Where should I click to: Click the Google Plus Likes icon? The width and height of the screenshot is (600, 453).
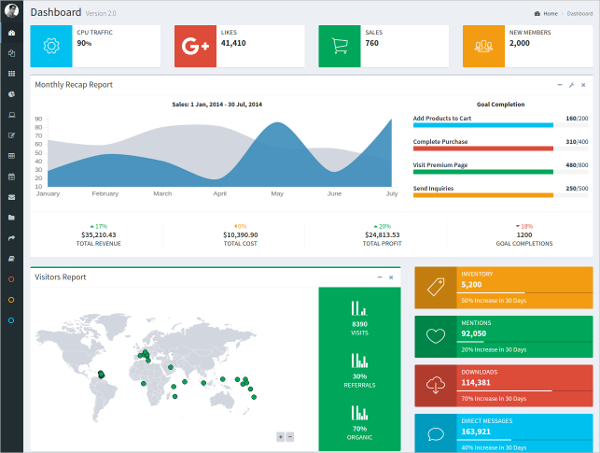(195, 45)
